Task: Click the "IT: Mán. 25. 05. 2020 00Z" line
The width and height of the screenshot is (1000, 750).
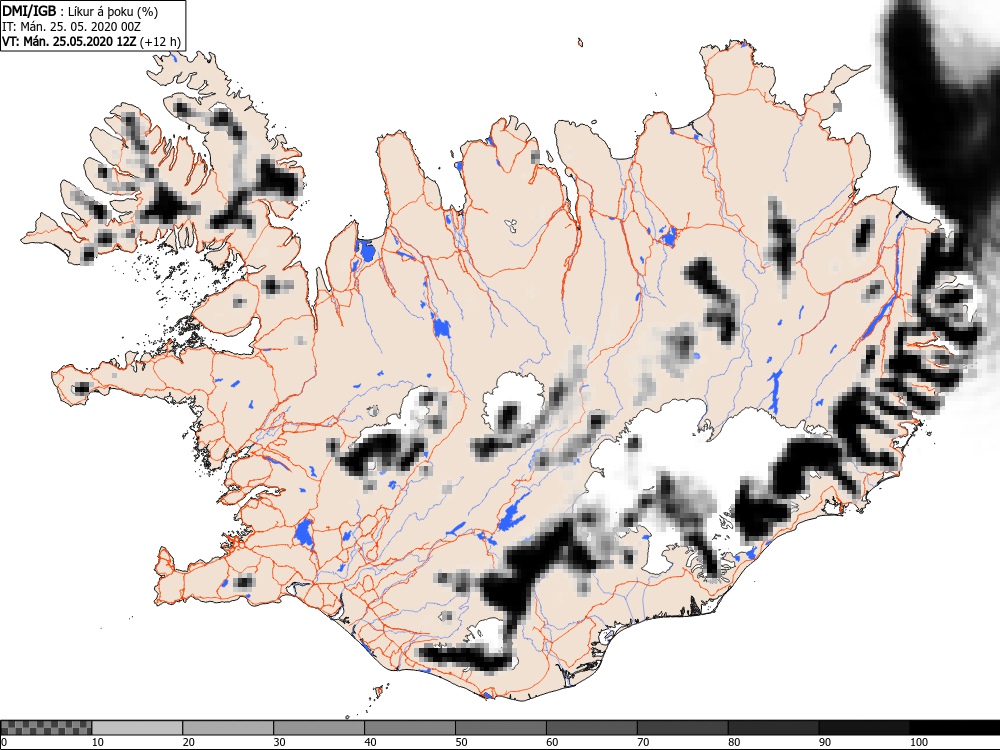Action: 71,27
